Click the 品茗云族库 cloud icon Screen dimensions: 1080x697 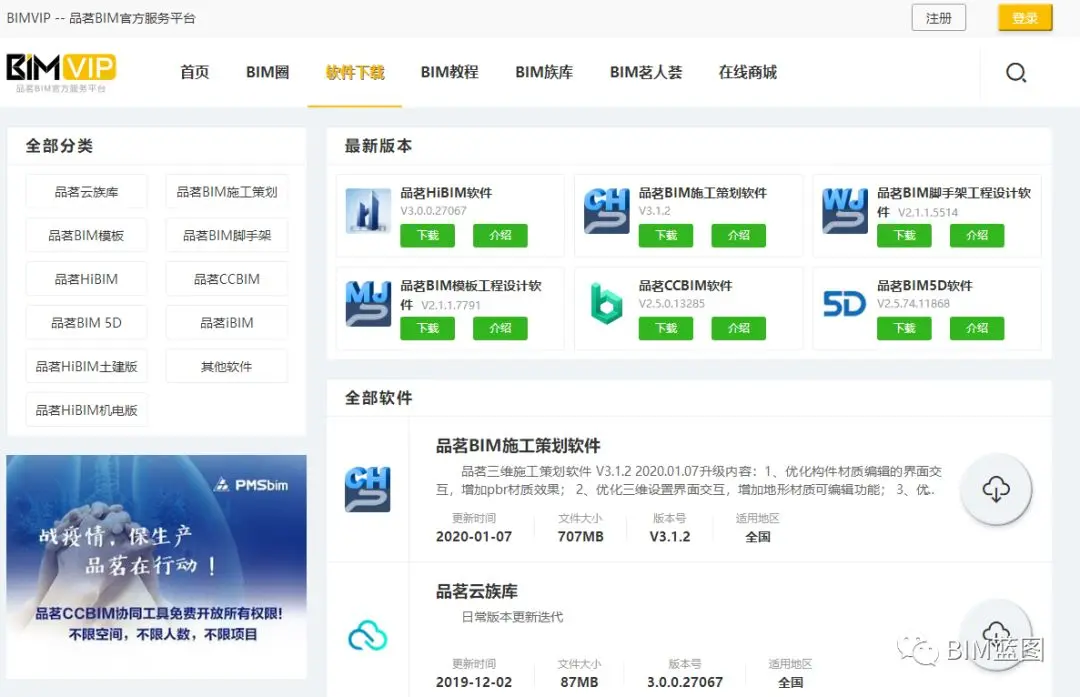tap(368, 635)
